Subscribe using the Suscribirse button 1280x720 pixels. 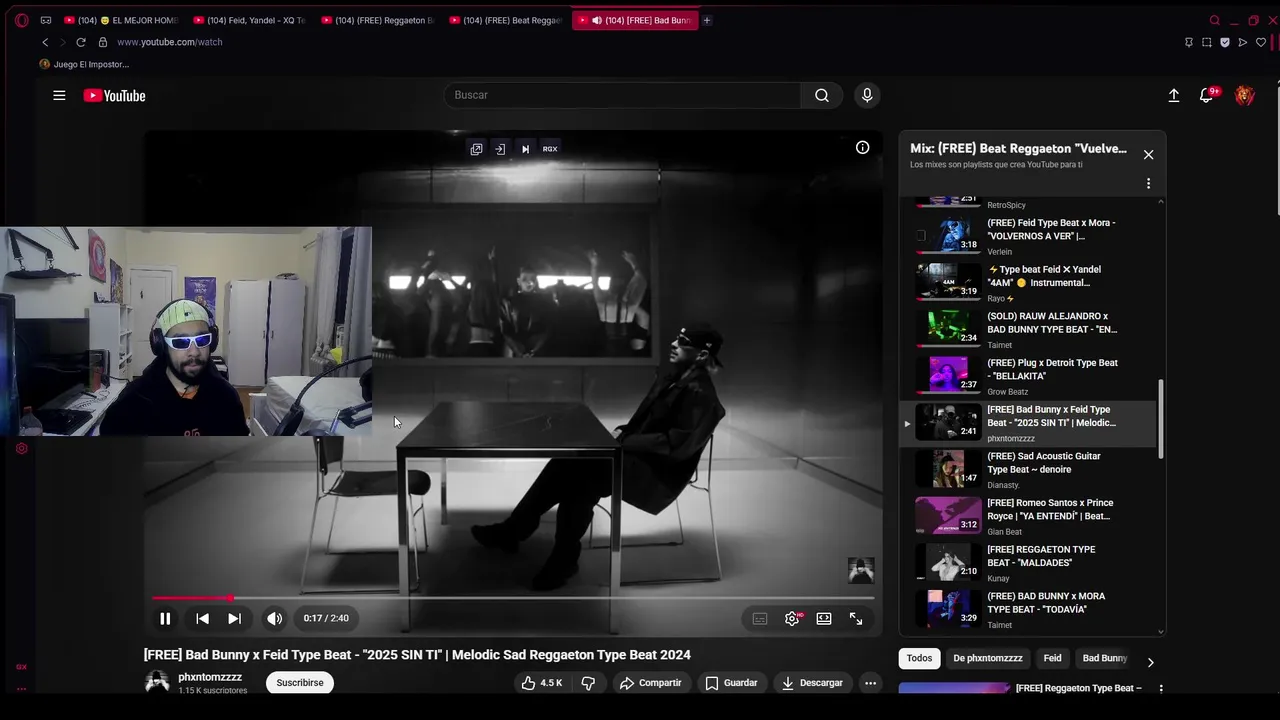(300, 683)
